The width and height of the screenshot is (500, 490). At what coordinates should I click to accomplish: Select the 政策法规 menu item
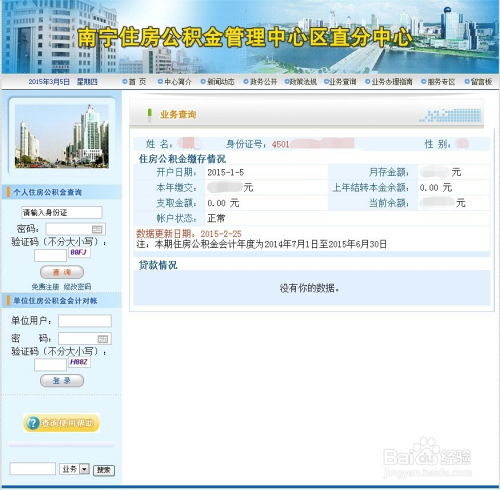click(300, 82)
